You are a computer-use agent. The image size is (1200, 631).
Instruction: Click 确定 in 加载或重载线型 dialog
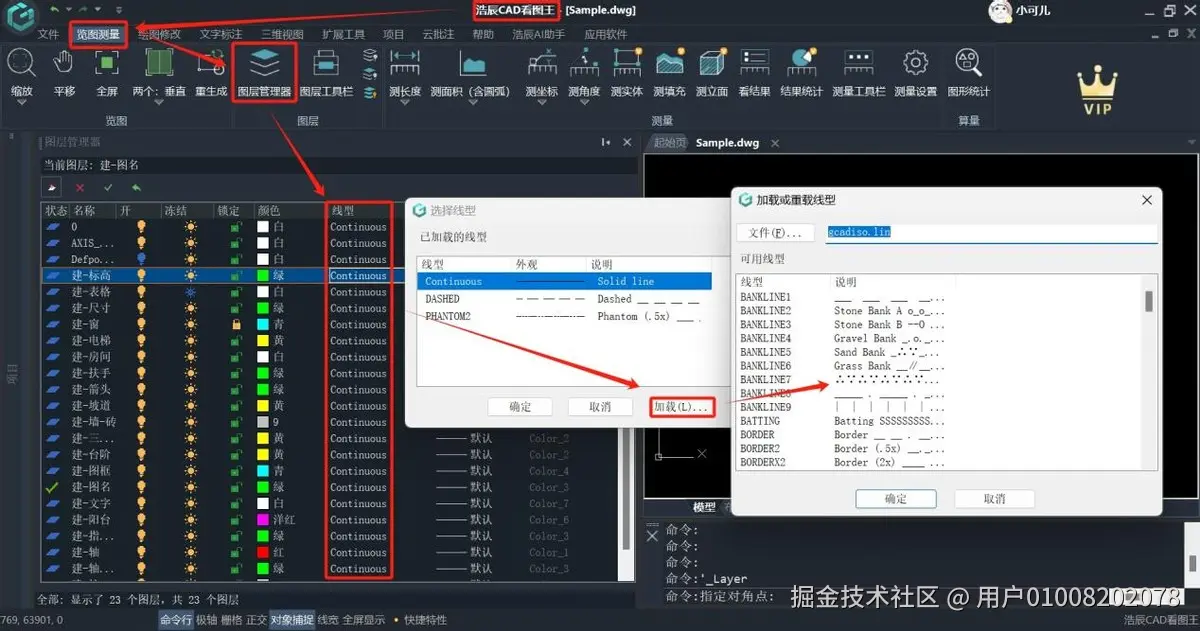point(896,498)
